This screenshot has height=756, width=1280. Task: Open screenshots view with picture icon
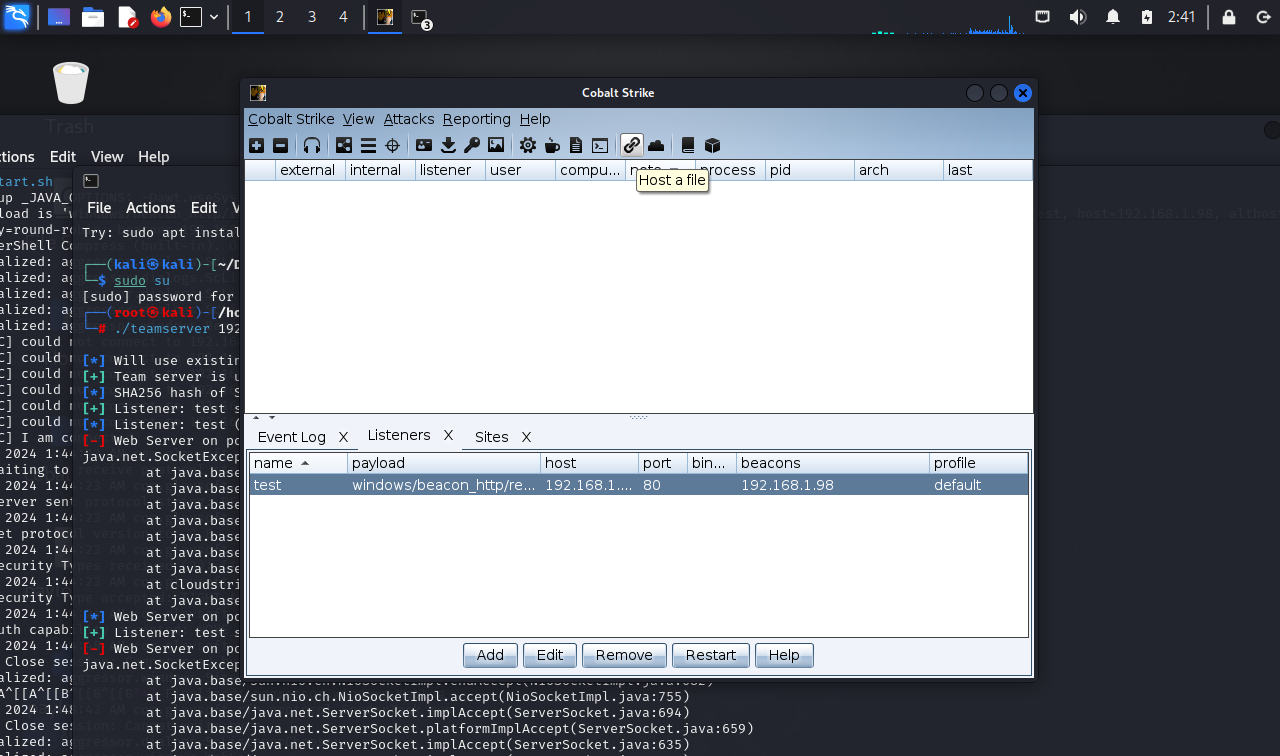[496, 146]
